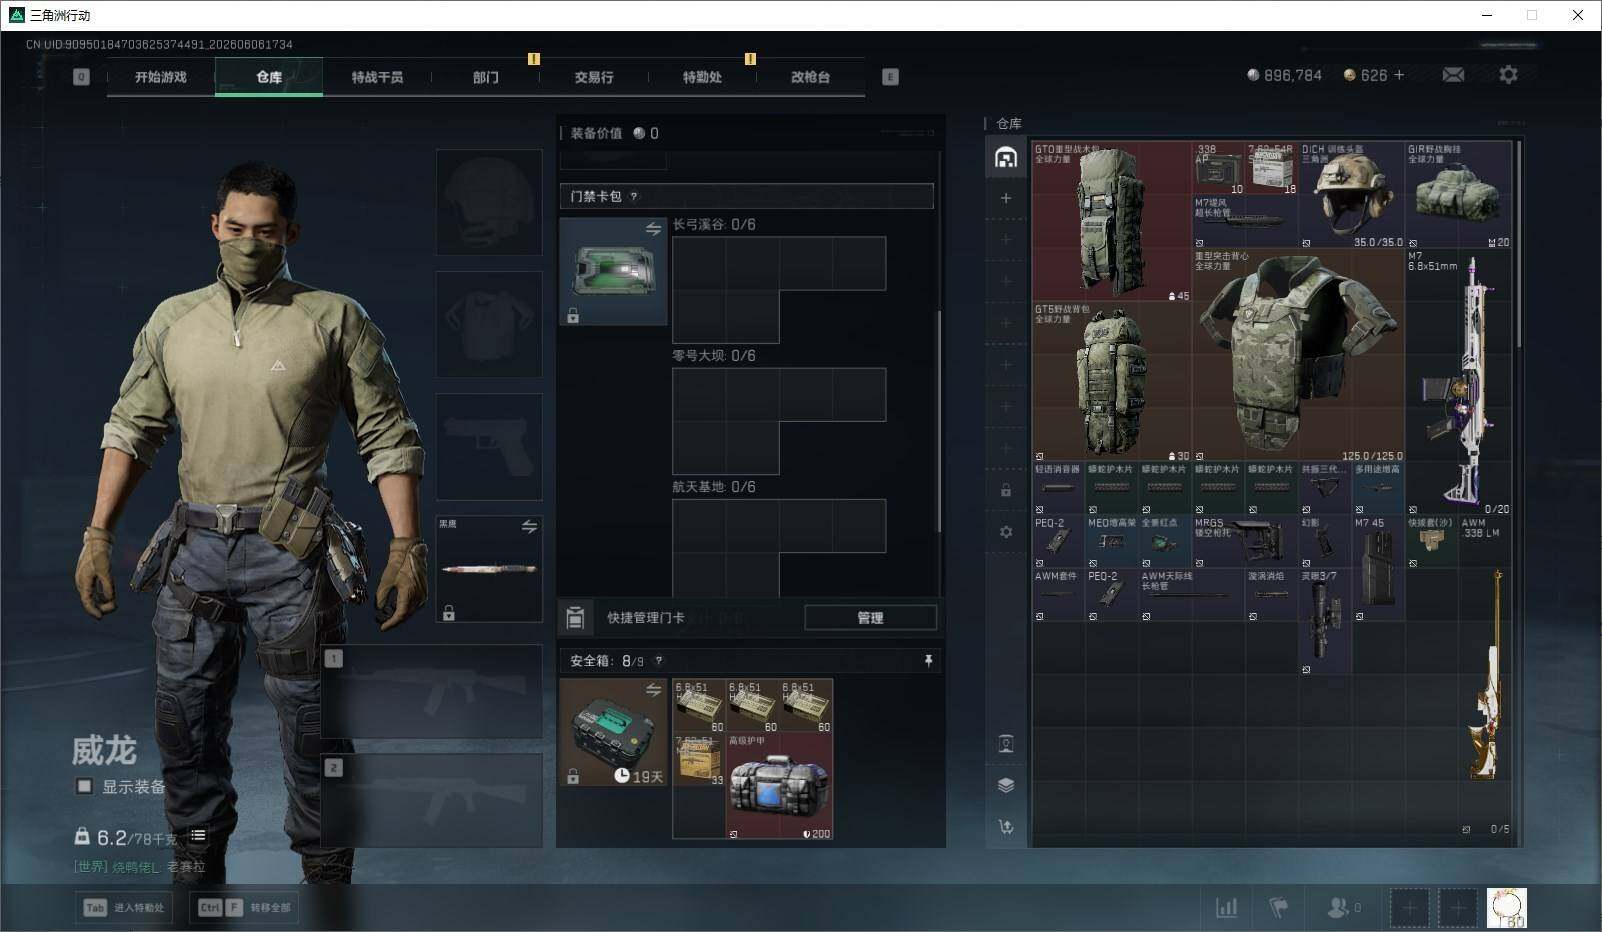Click the Q key hint left of tabs
The image size is (1602, 932).
click(81, 77)
